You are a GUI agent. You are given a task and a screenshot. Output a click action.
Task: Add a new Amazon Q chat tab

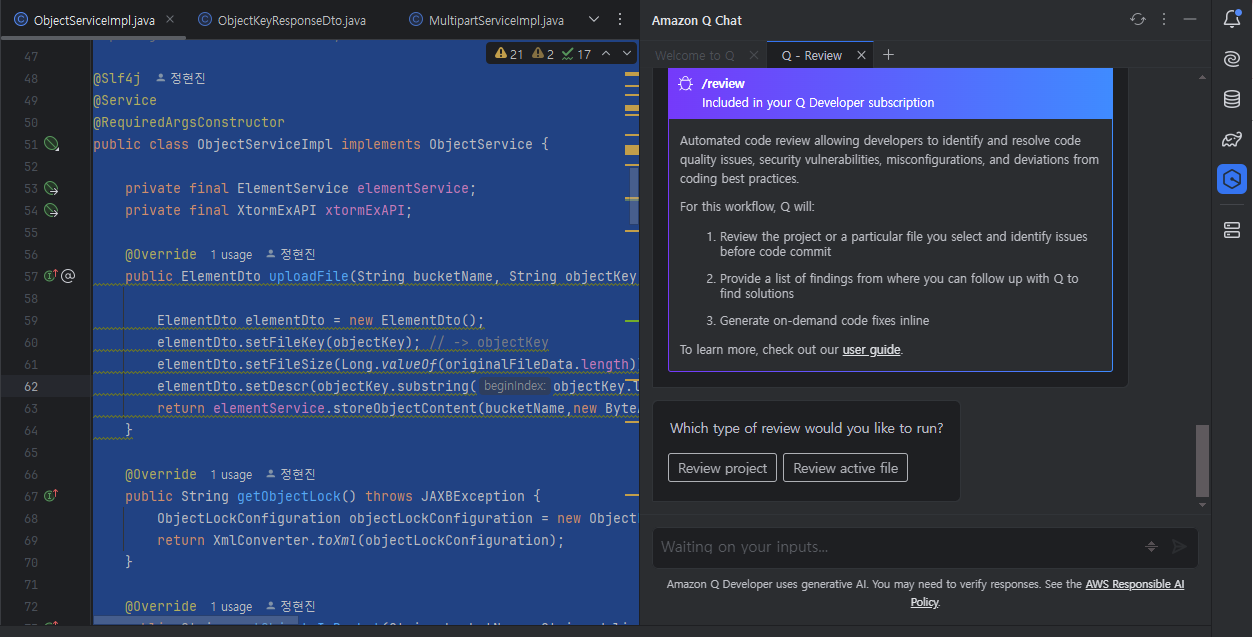[888, 55]
